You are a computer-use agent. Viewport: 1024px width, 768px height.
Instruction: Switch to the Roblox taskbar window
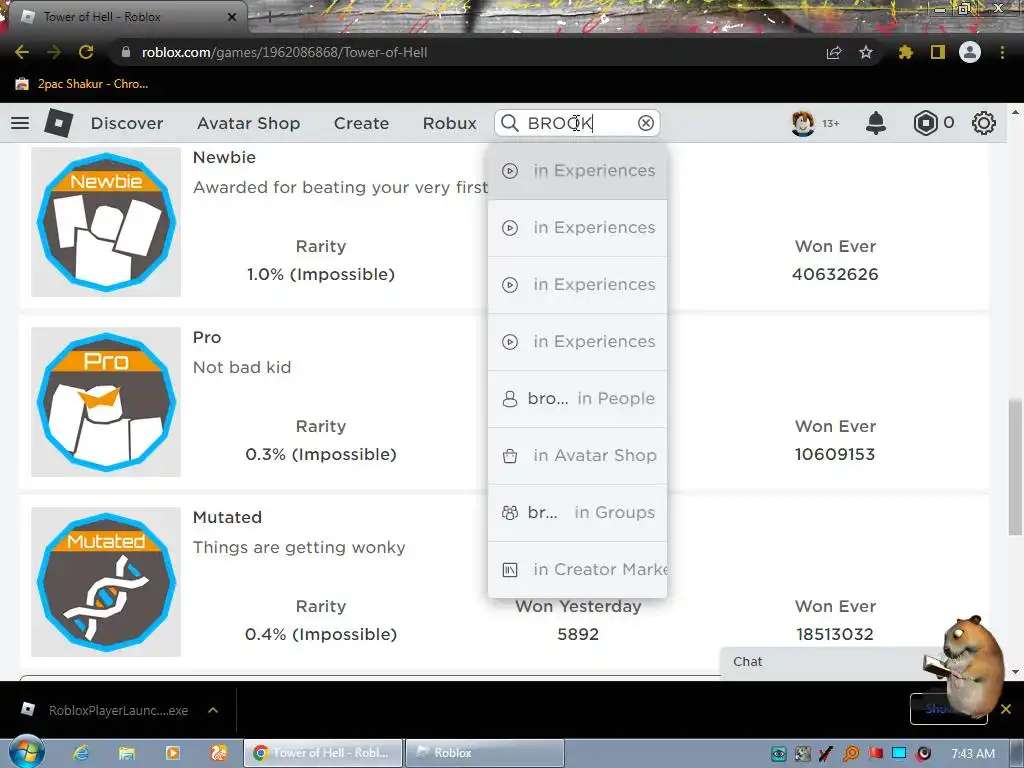coord(485,753)
